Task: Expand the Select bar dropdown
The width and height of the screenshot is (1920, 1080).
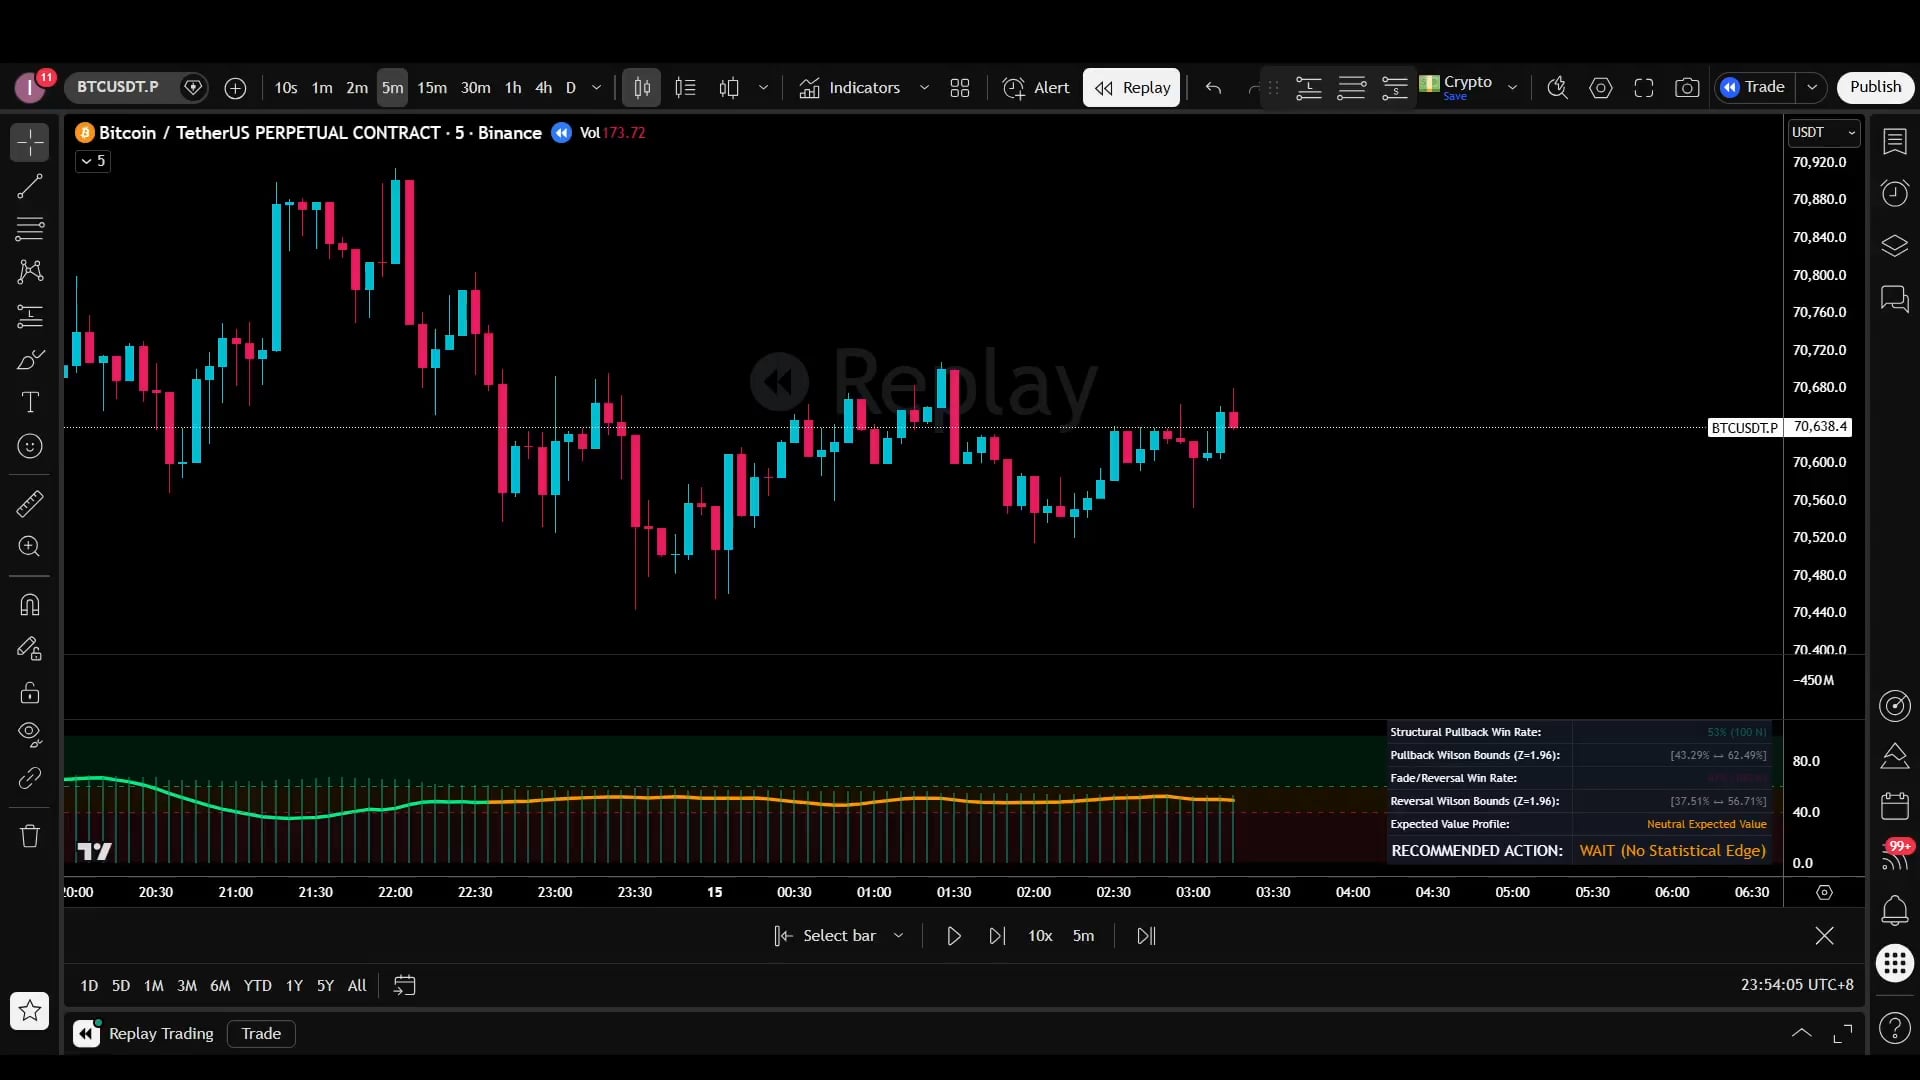Action: (x=898, y=936)
